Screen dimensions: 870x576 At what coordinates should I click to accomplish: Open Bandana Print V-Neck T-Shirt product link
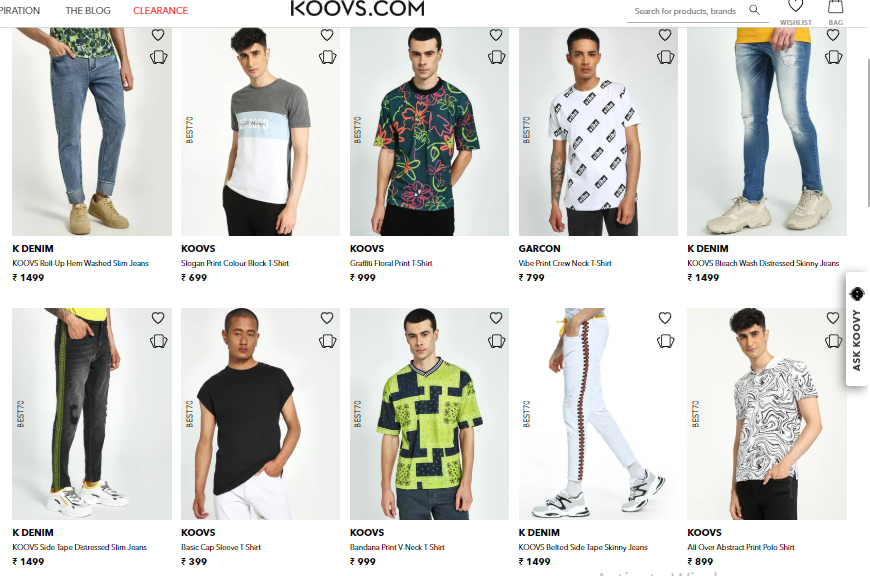pyautogui.click(x=397, y=547)
